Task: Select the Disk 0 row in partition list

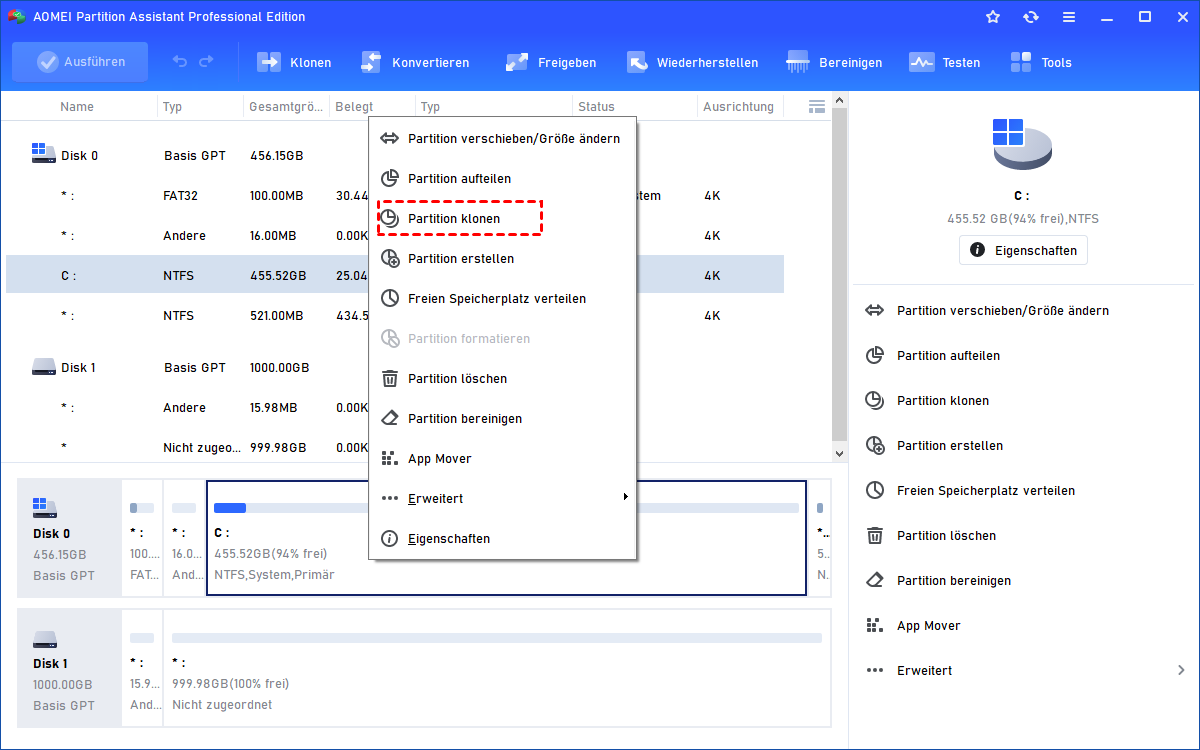Action: [395, 156]
